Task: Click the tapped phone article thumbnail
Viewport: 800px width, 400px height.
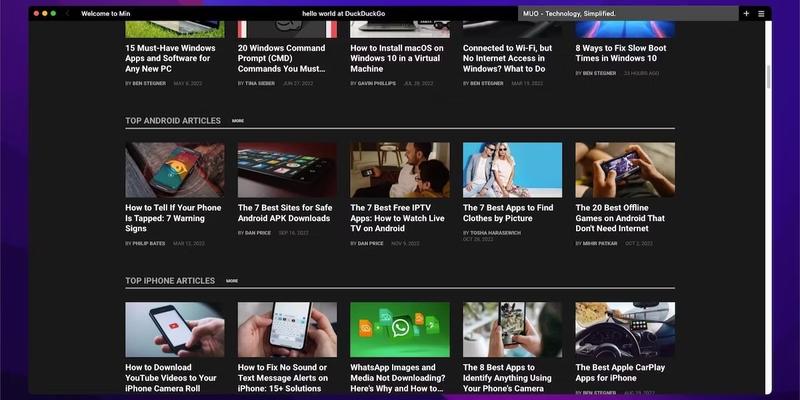Action: pyautogui.click(x=175, y=170)
